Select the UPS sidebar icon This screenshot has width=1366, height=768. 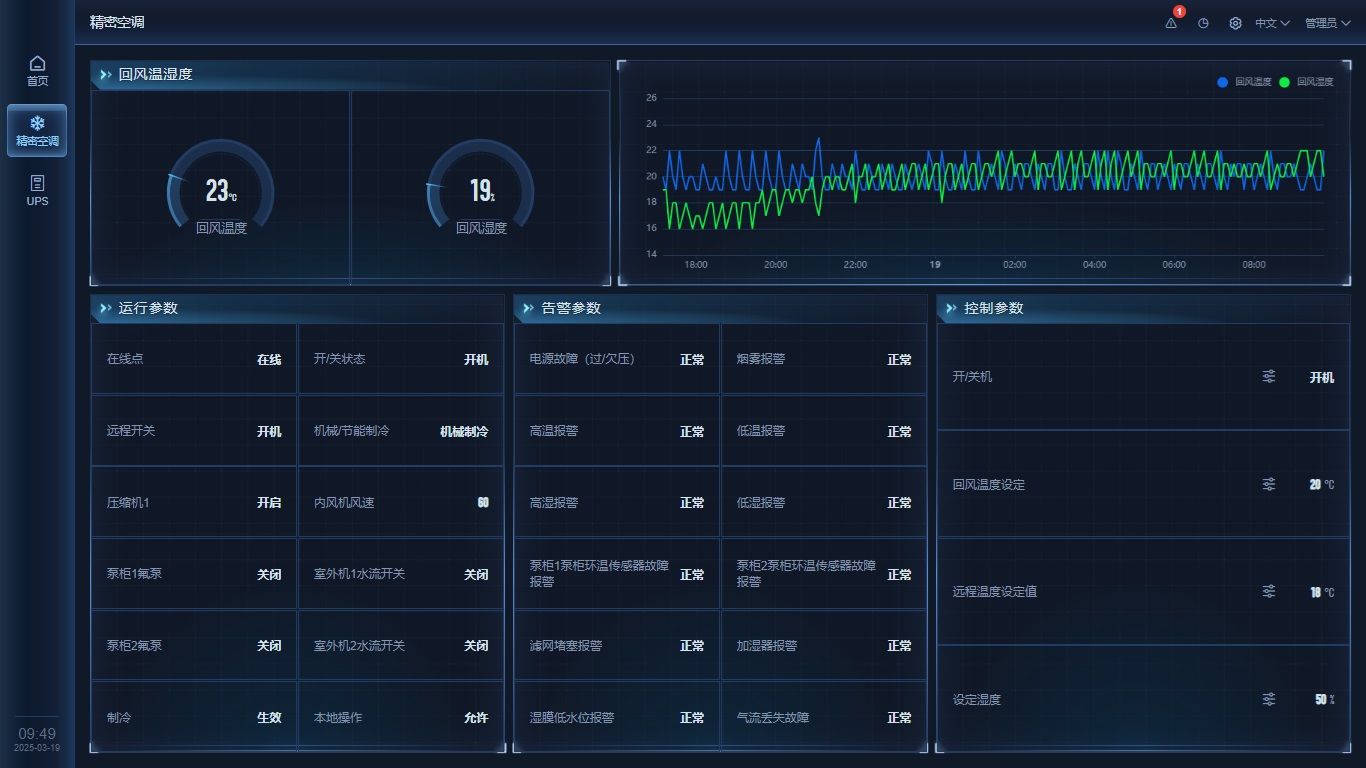[x=37, y=190]
